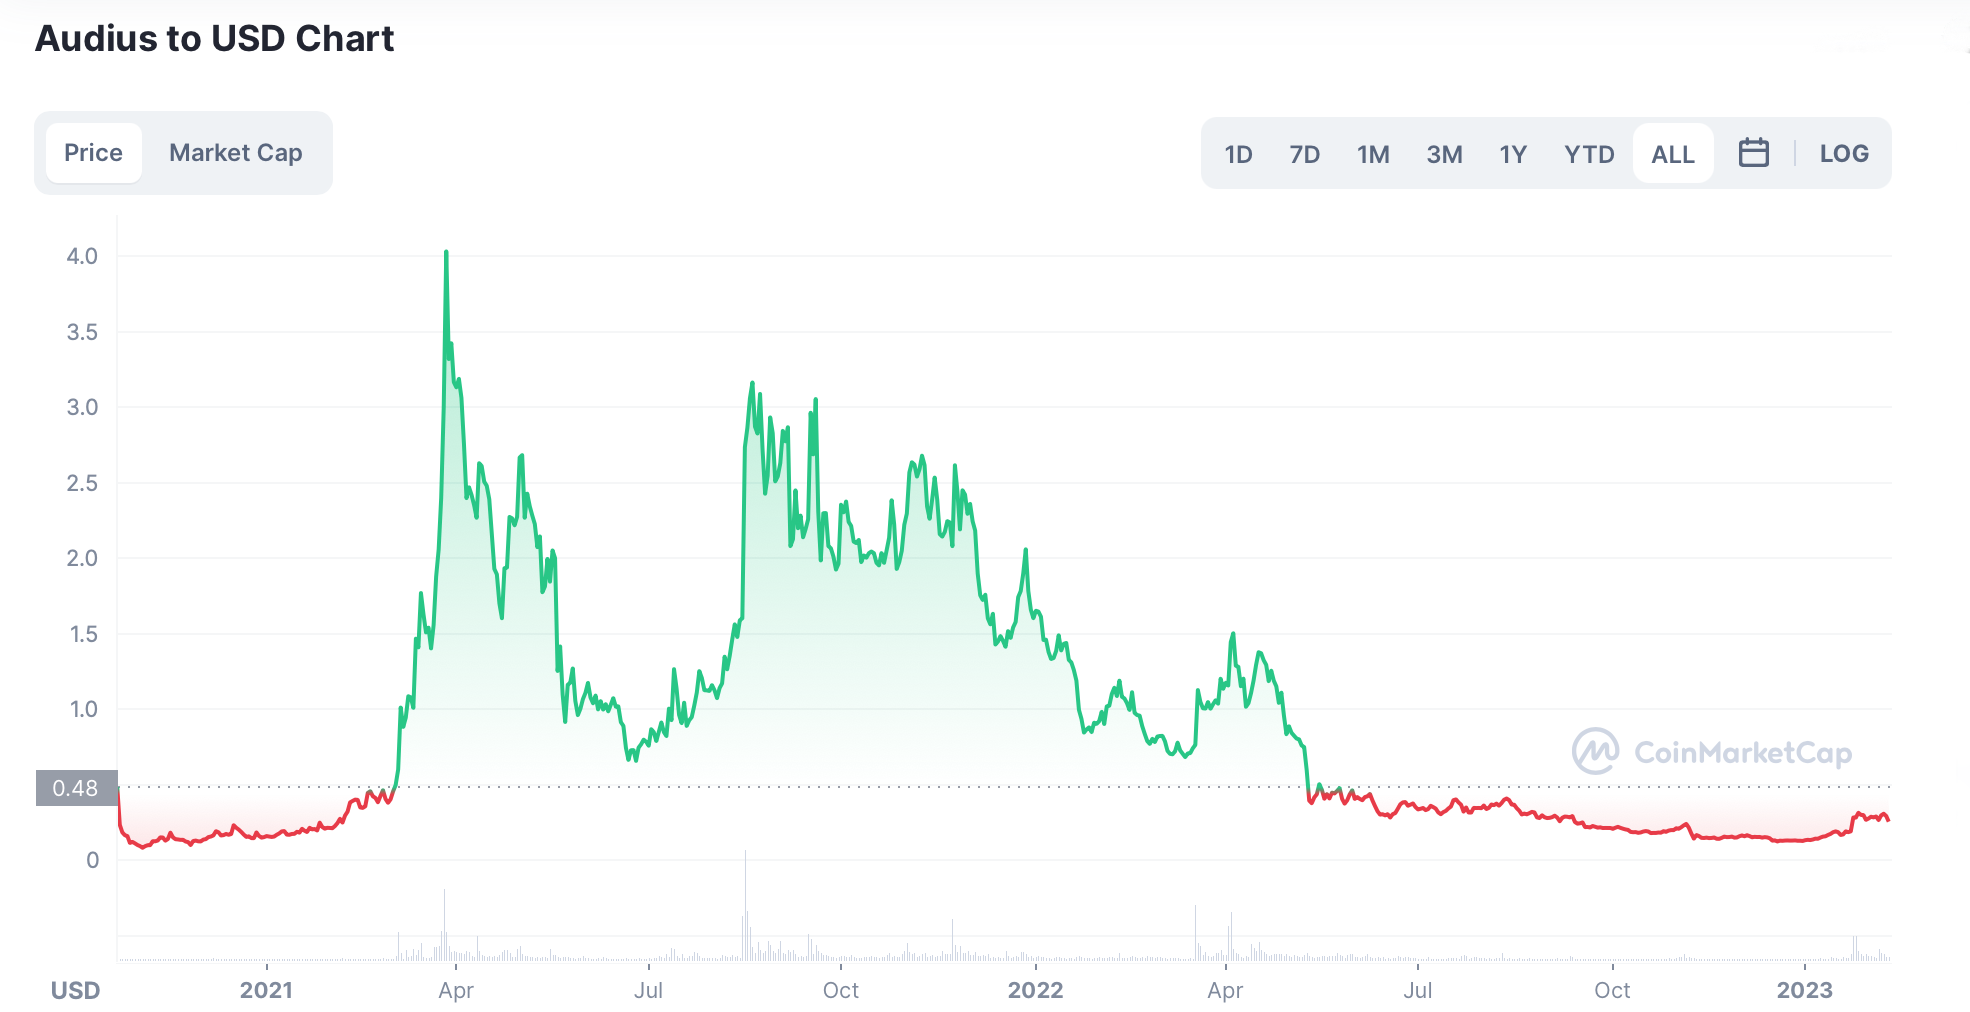Toggle the LOG scale option

[x=1844, y=153]
